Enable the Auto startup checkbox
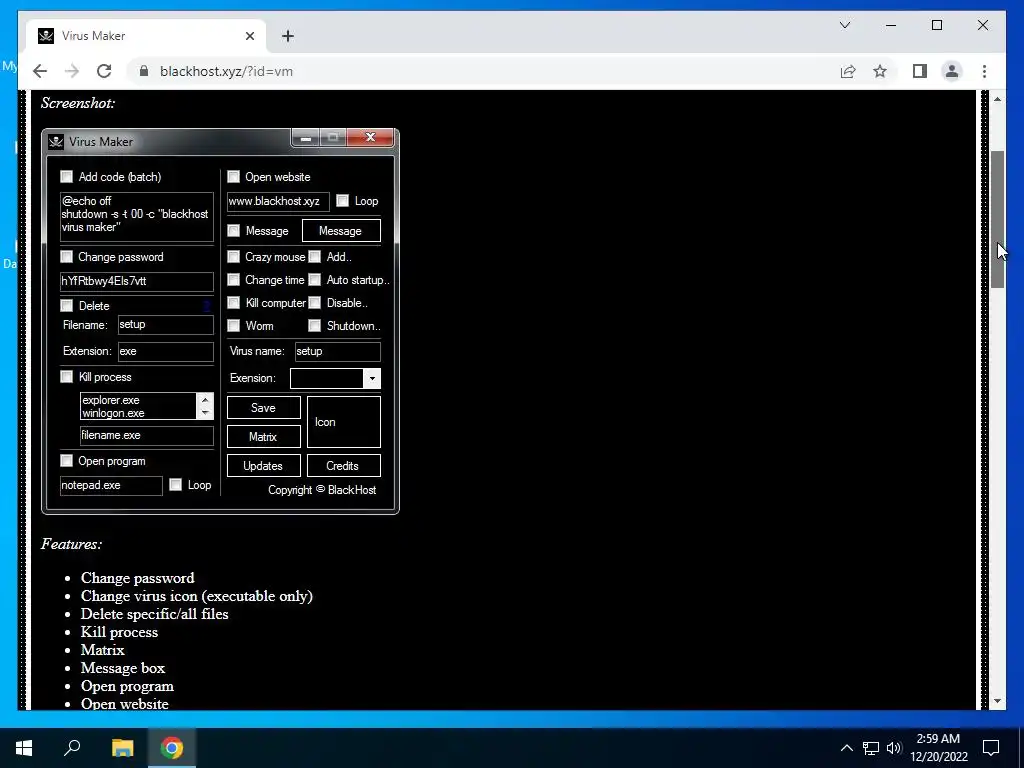Image resolution: width=1024 pixels, height=768 pixels. click(315, 280)
